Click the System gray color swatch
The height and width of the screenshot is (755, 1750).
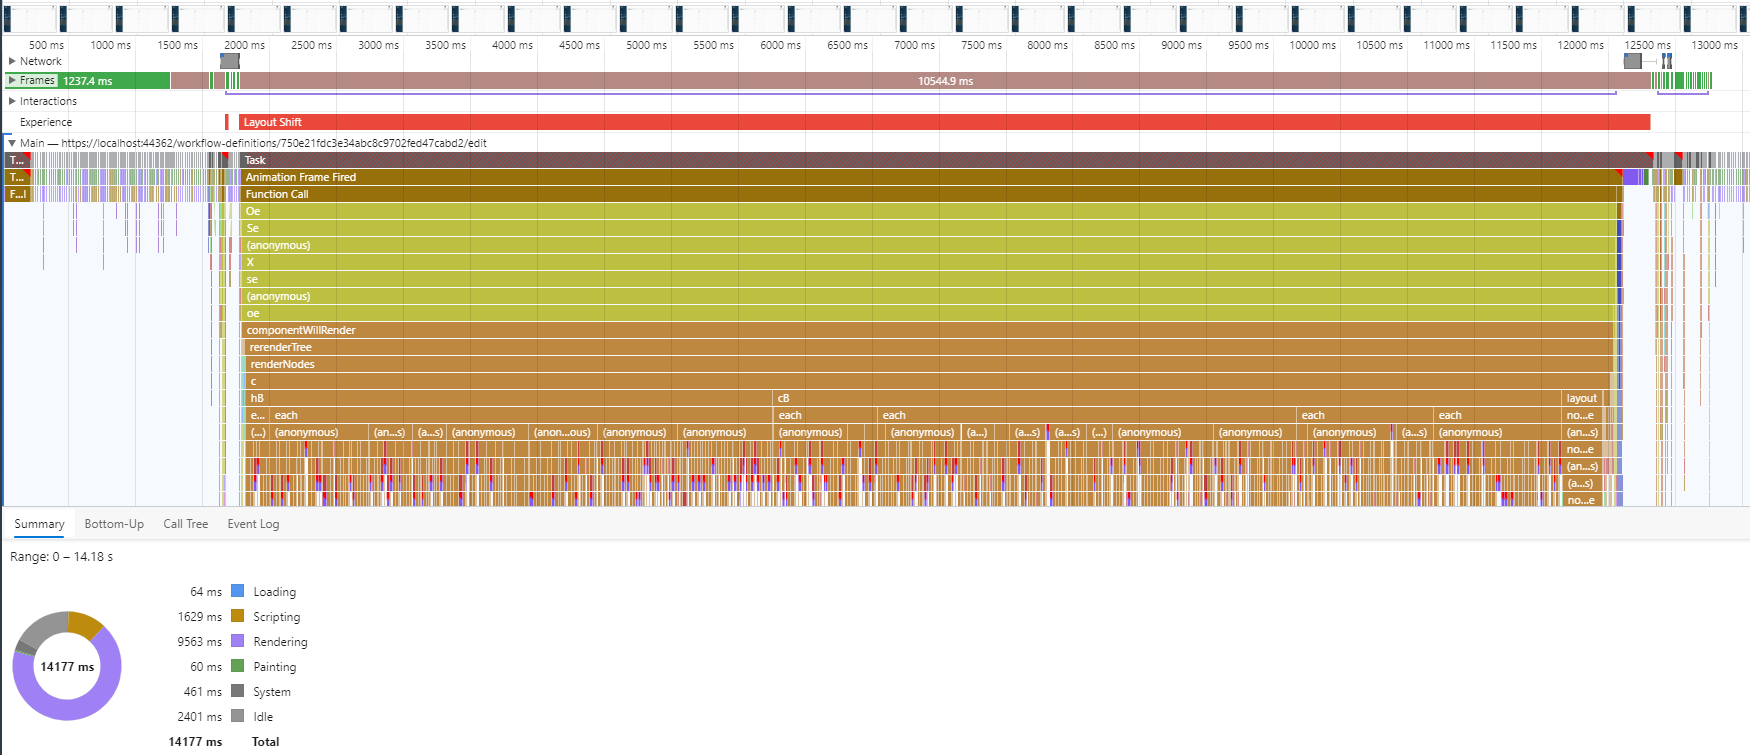coord(238,691)
